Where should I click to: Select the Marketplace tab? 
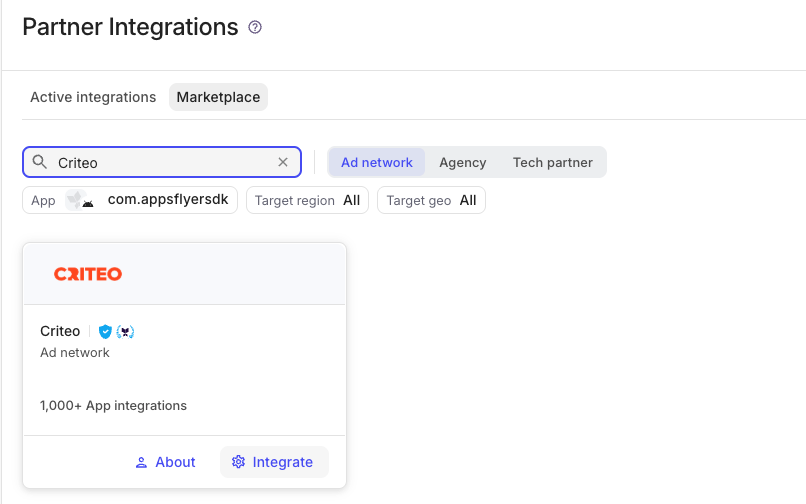pos(218,97)
